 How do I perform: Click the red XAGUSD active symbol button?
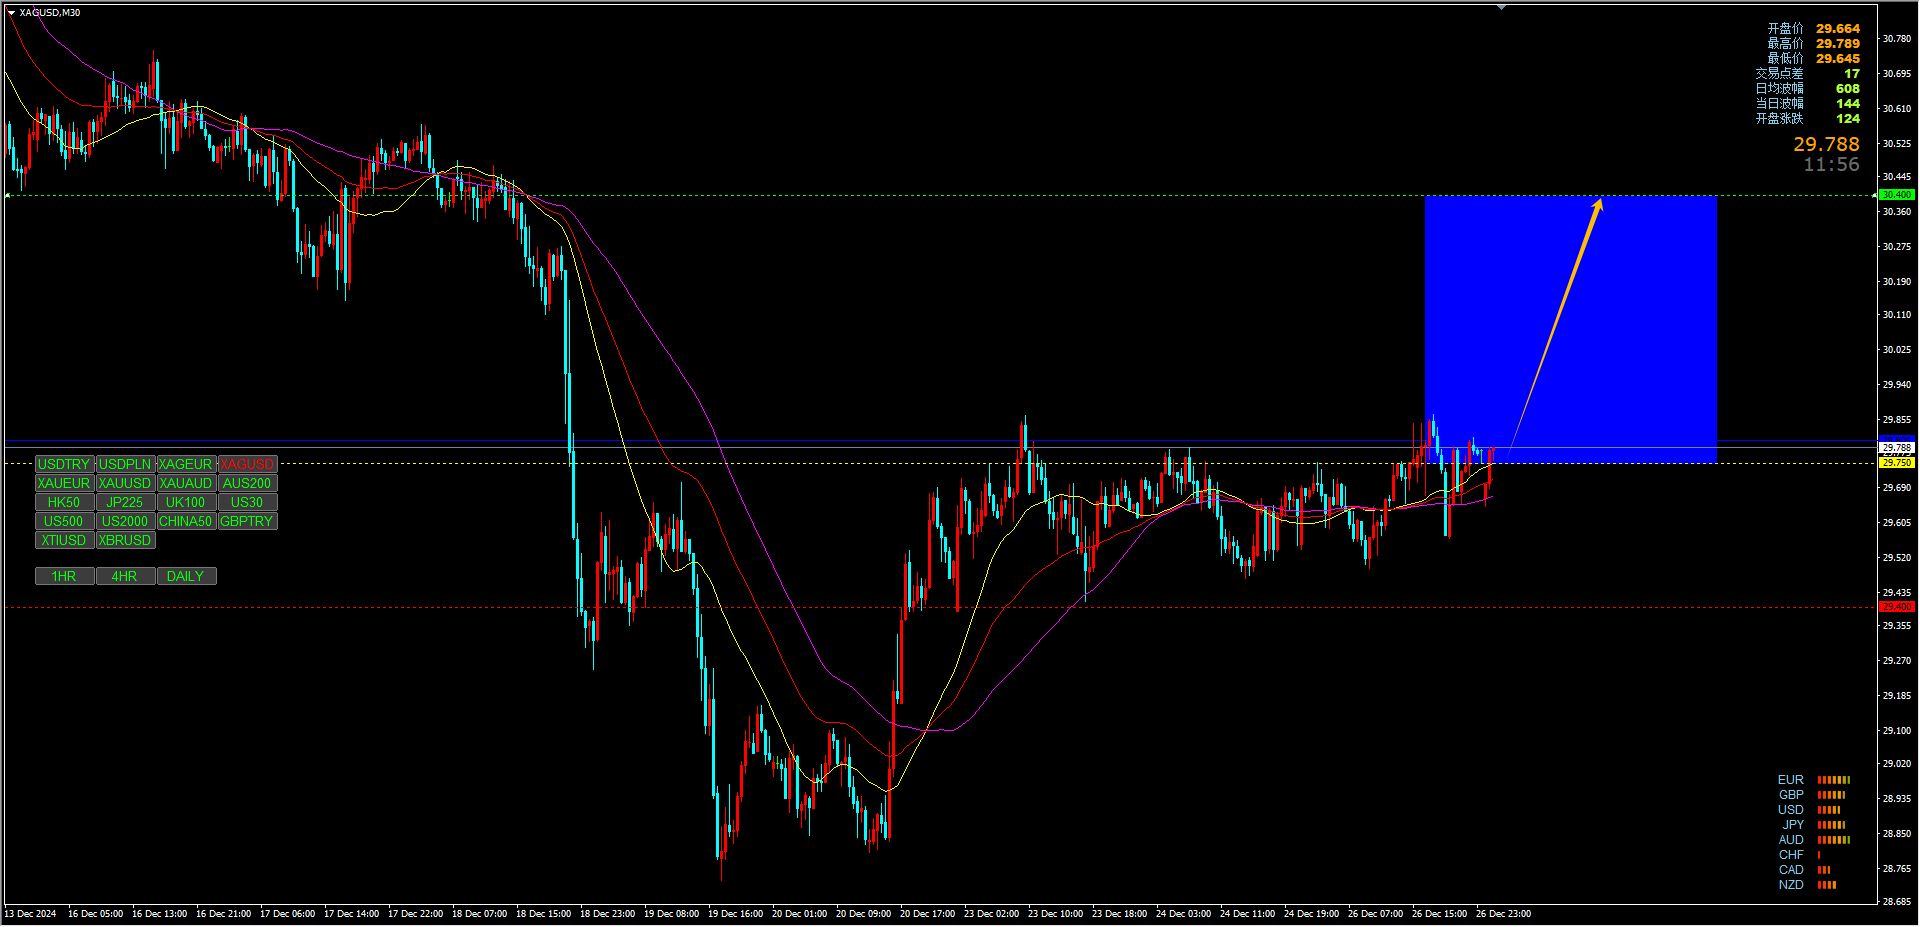(247, 465)
